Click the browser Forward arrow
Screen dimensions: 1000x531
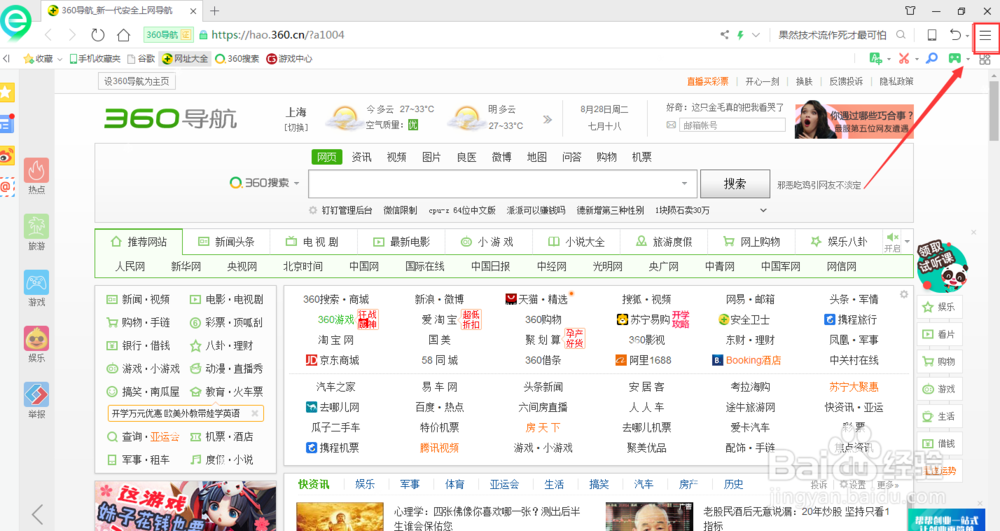(72, 34)
